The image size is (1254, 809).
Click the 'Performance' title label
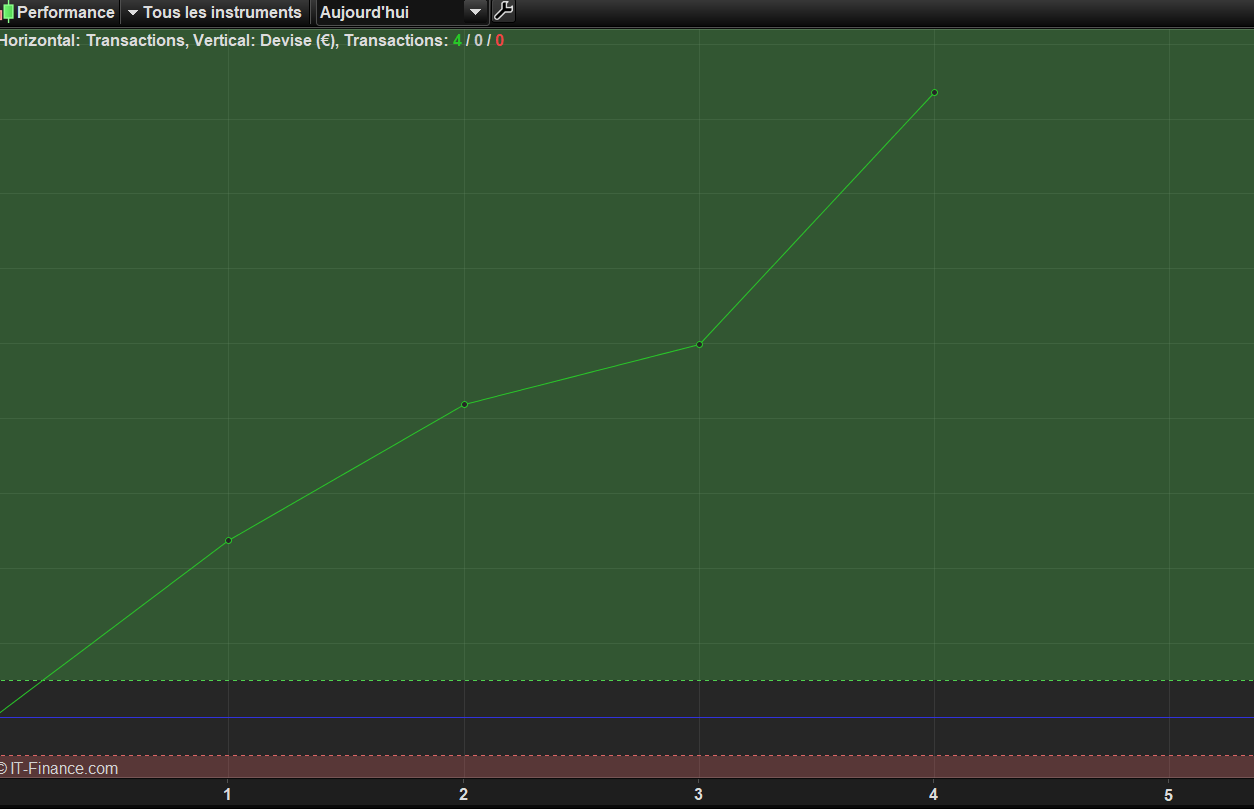[x=66, y=13]
